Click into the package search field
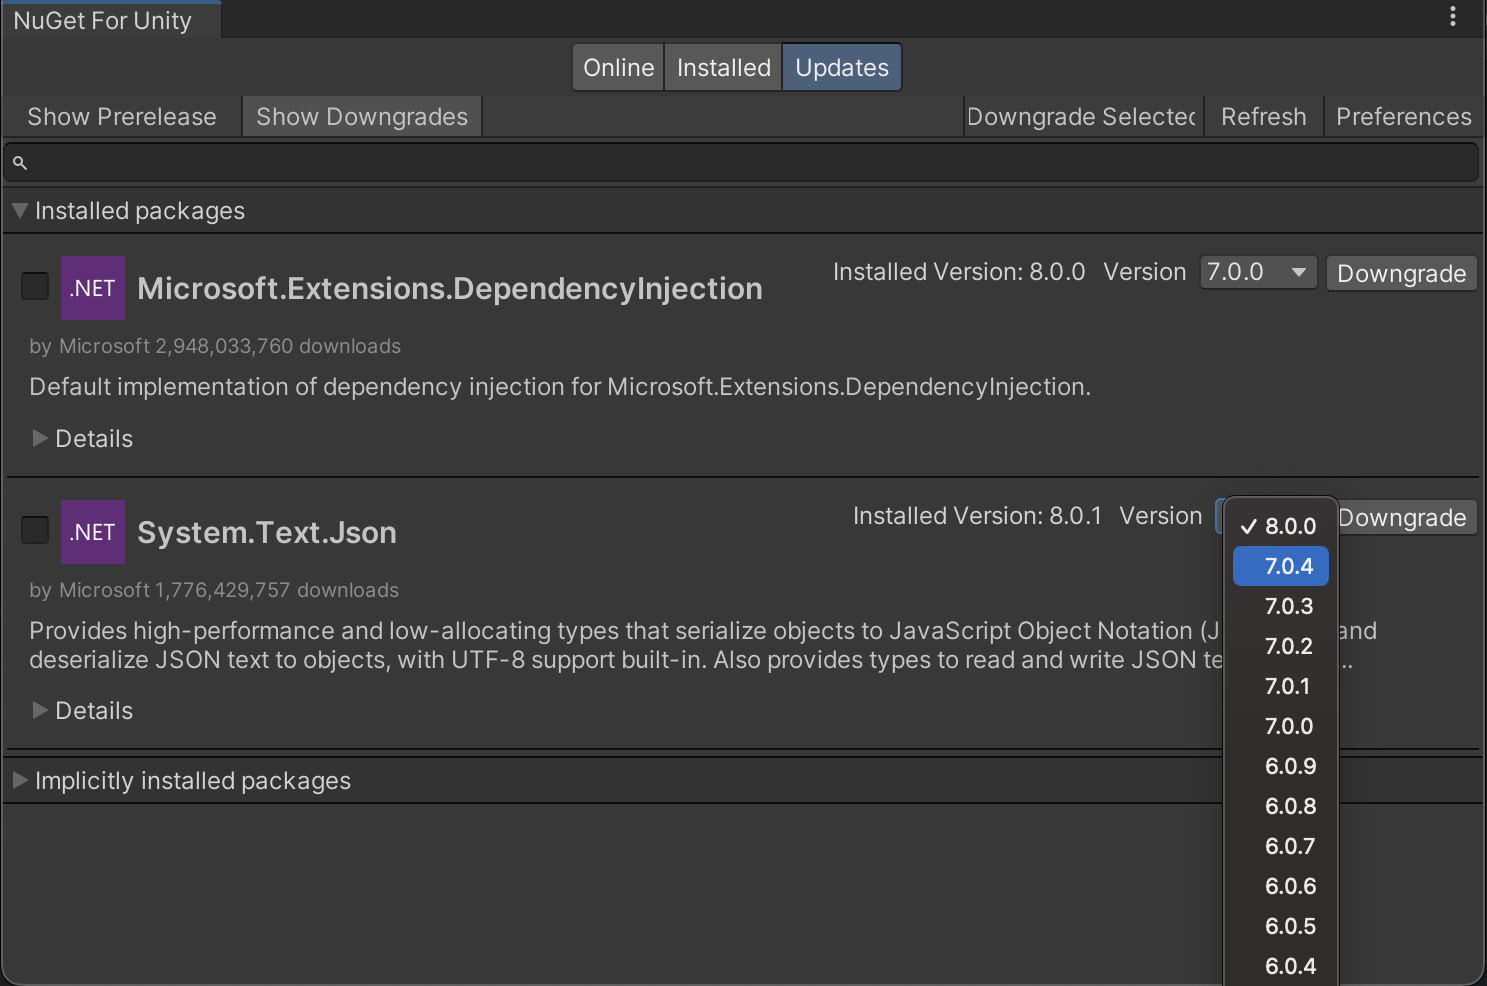This screenshot has height=986, width=1487. (741, 162)
